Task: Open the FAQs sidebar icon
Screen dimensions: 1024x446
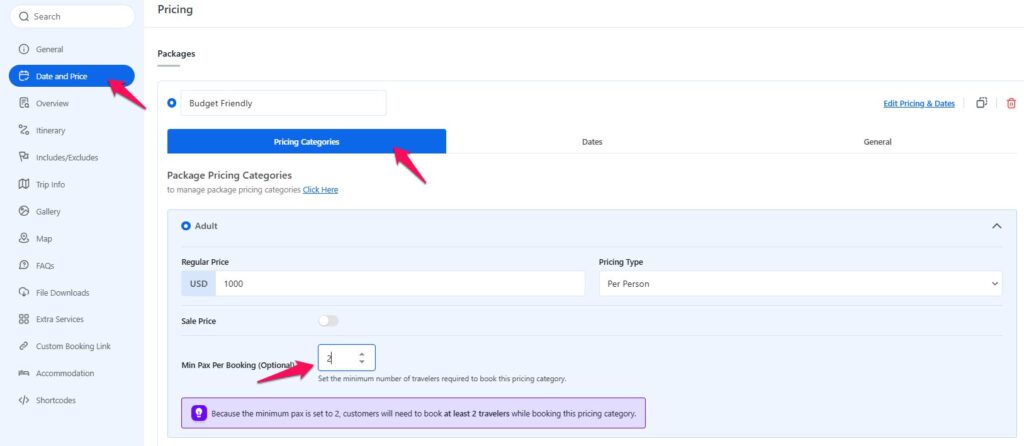Action: tap(24, 266)
